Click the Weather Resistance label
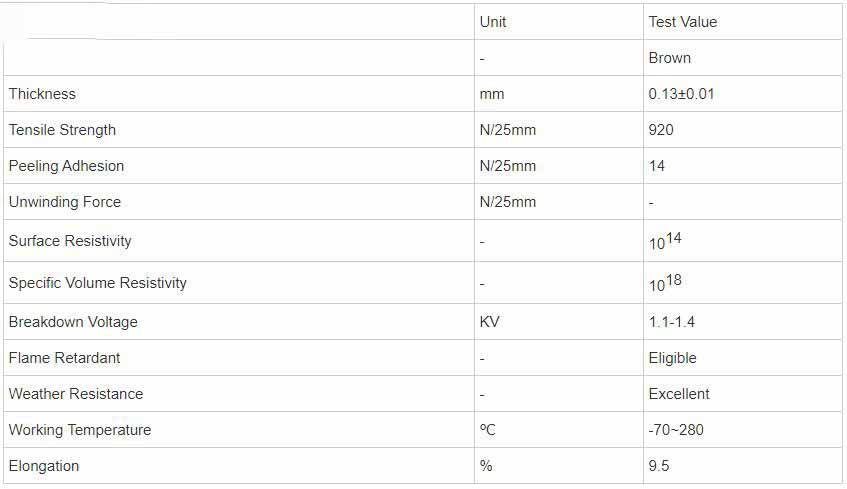Viewport: 847px width, 489px height. [75, 394]
